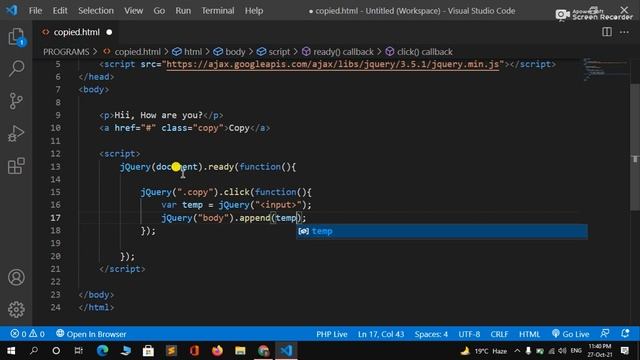The width and height of the screenshot is (640, 360).
Task: Click the Windows Start button
Action: pos(11,351)
